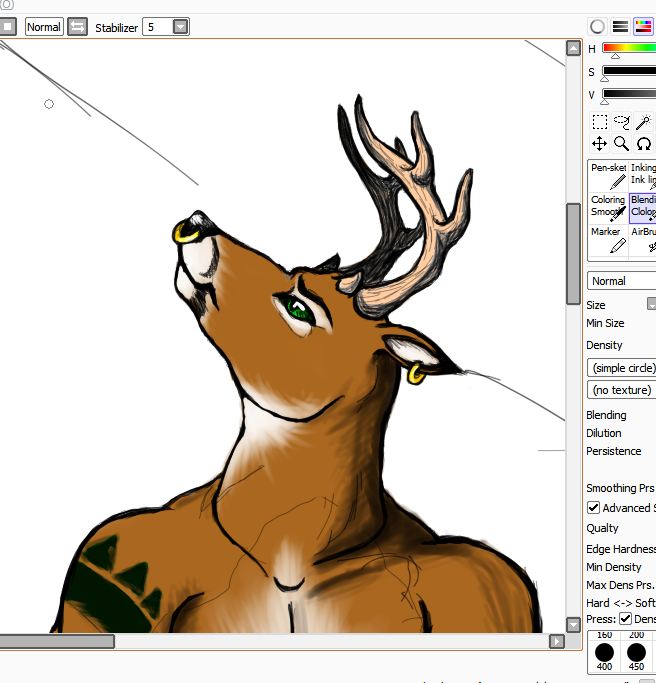Select the 400 brush size preset
This screenshot has height=683, width=656.
click(605, 654)
